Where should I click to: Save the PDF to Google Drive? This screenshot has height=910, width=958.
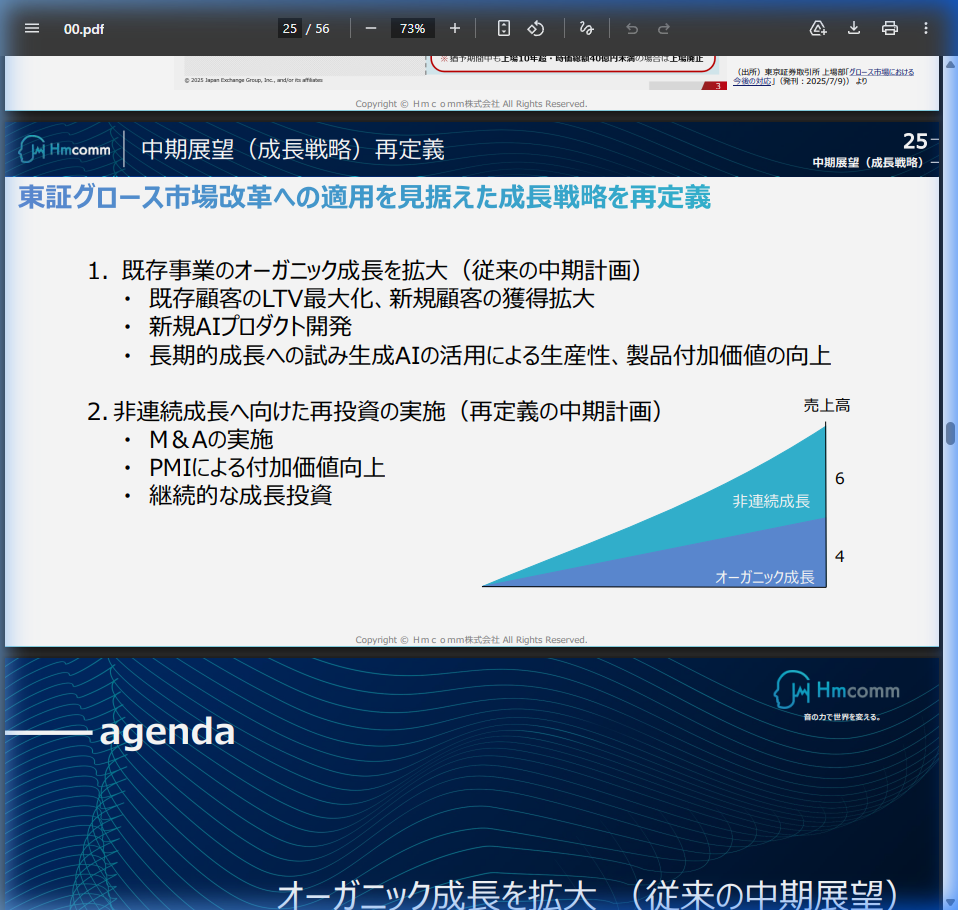[x=818, y=28]
